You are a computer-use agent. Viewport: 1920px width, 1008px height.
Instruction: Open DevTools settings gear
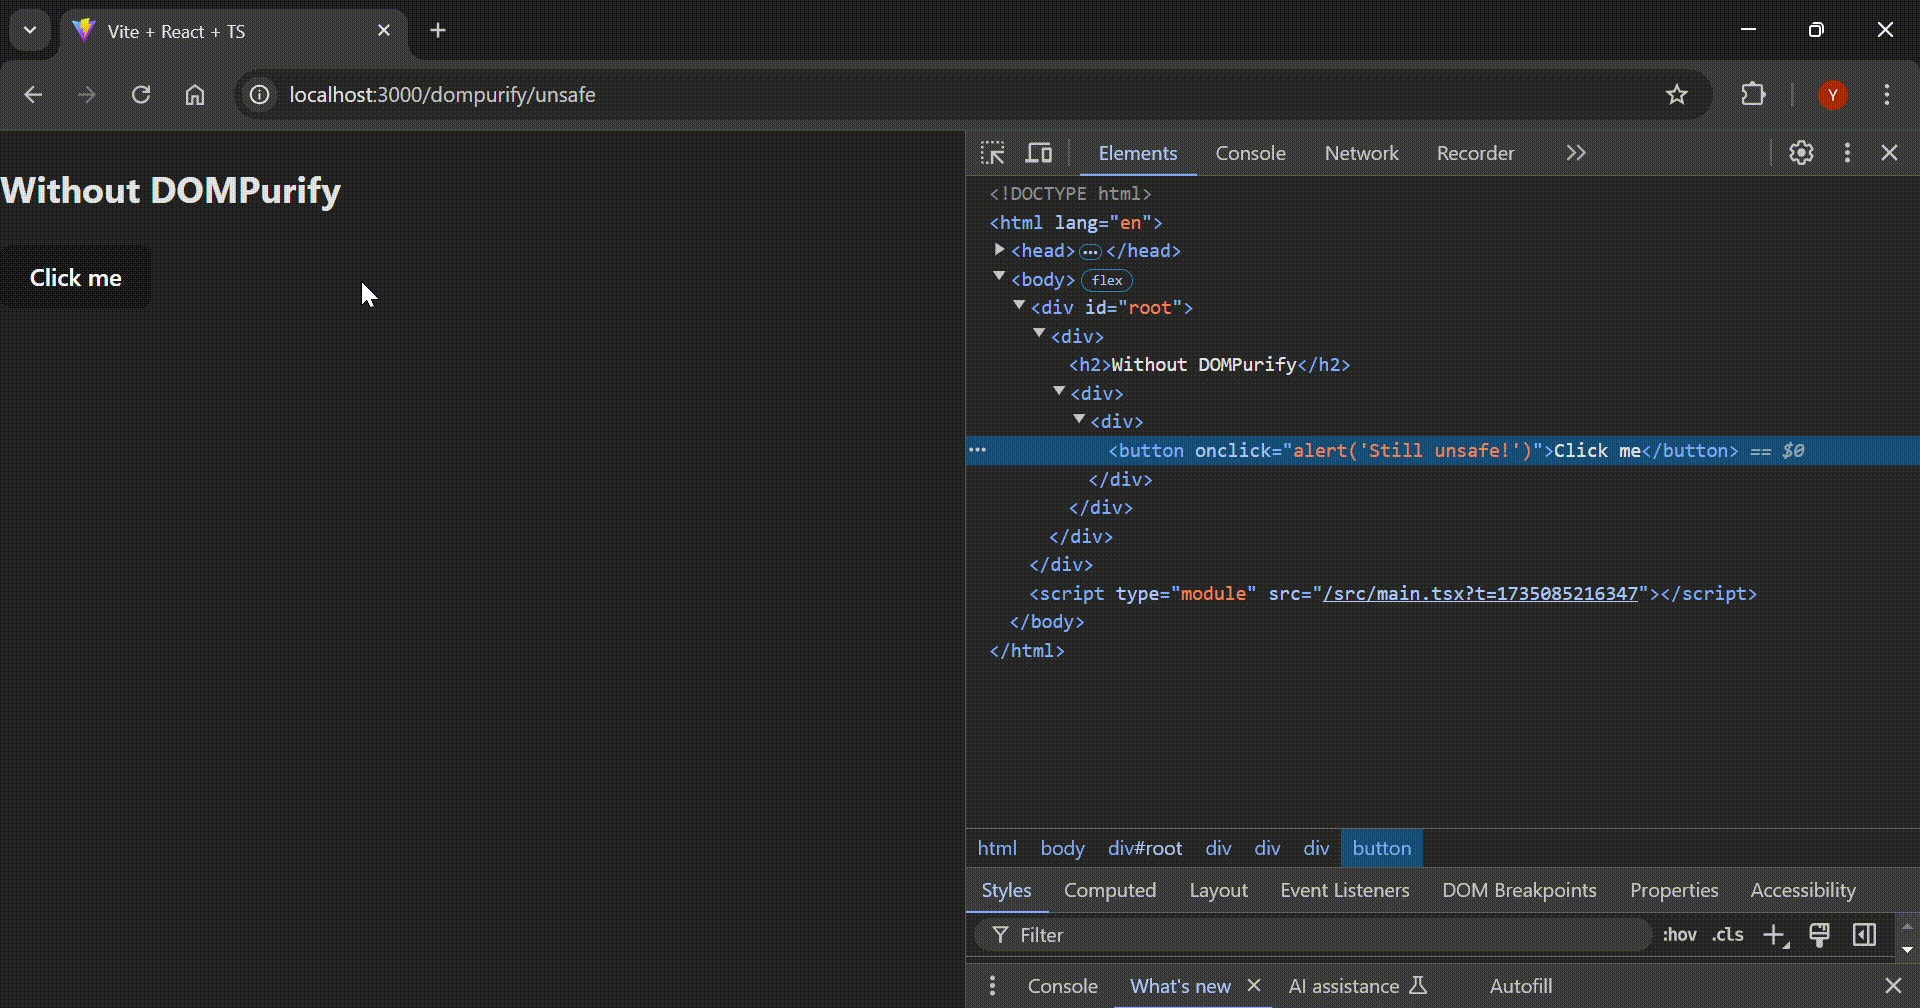(x=1801, y=153)
